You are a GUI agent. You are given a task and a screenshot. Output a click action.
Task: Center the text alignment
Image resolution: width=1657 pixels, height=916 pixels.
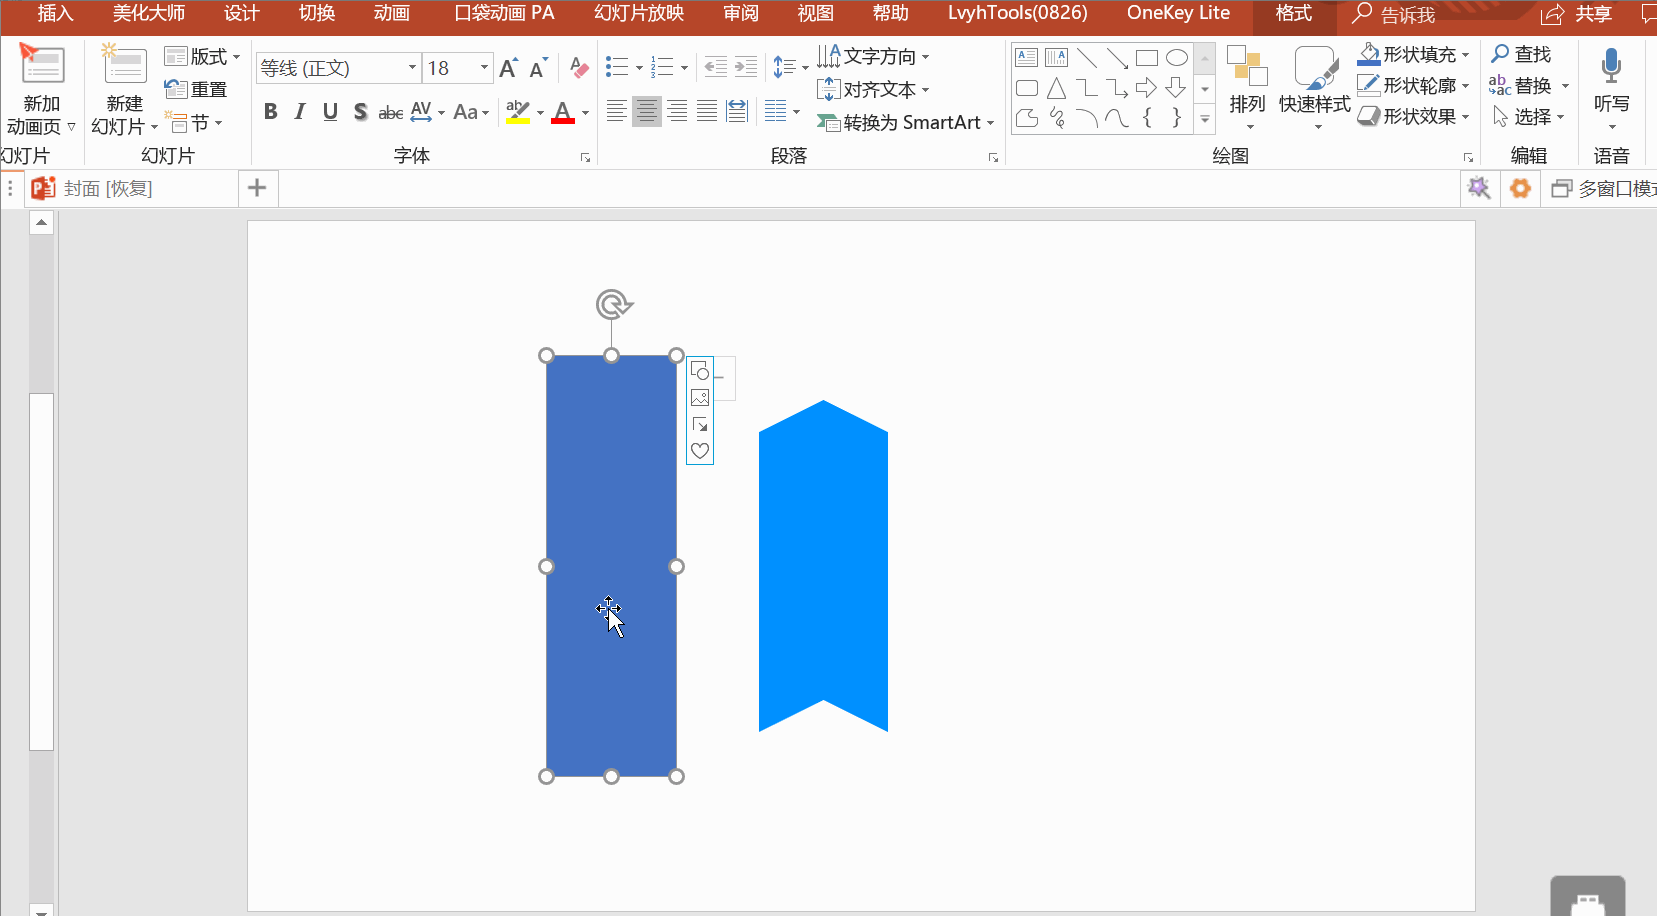click(647, 111)
